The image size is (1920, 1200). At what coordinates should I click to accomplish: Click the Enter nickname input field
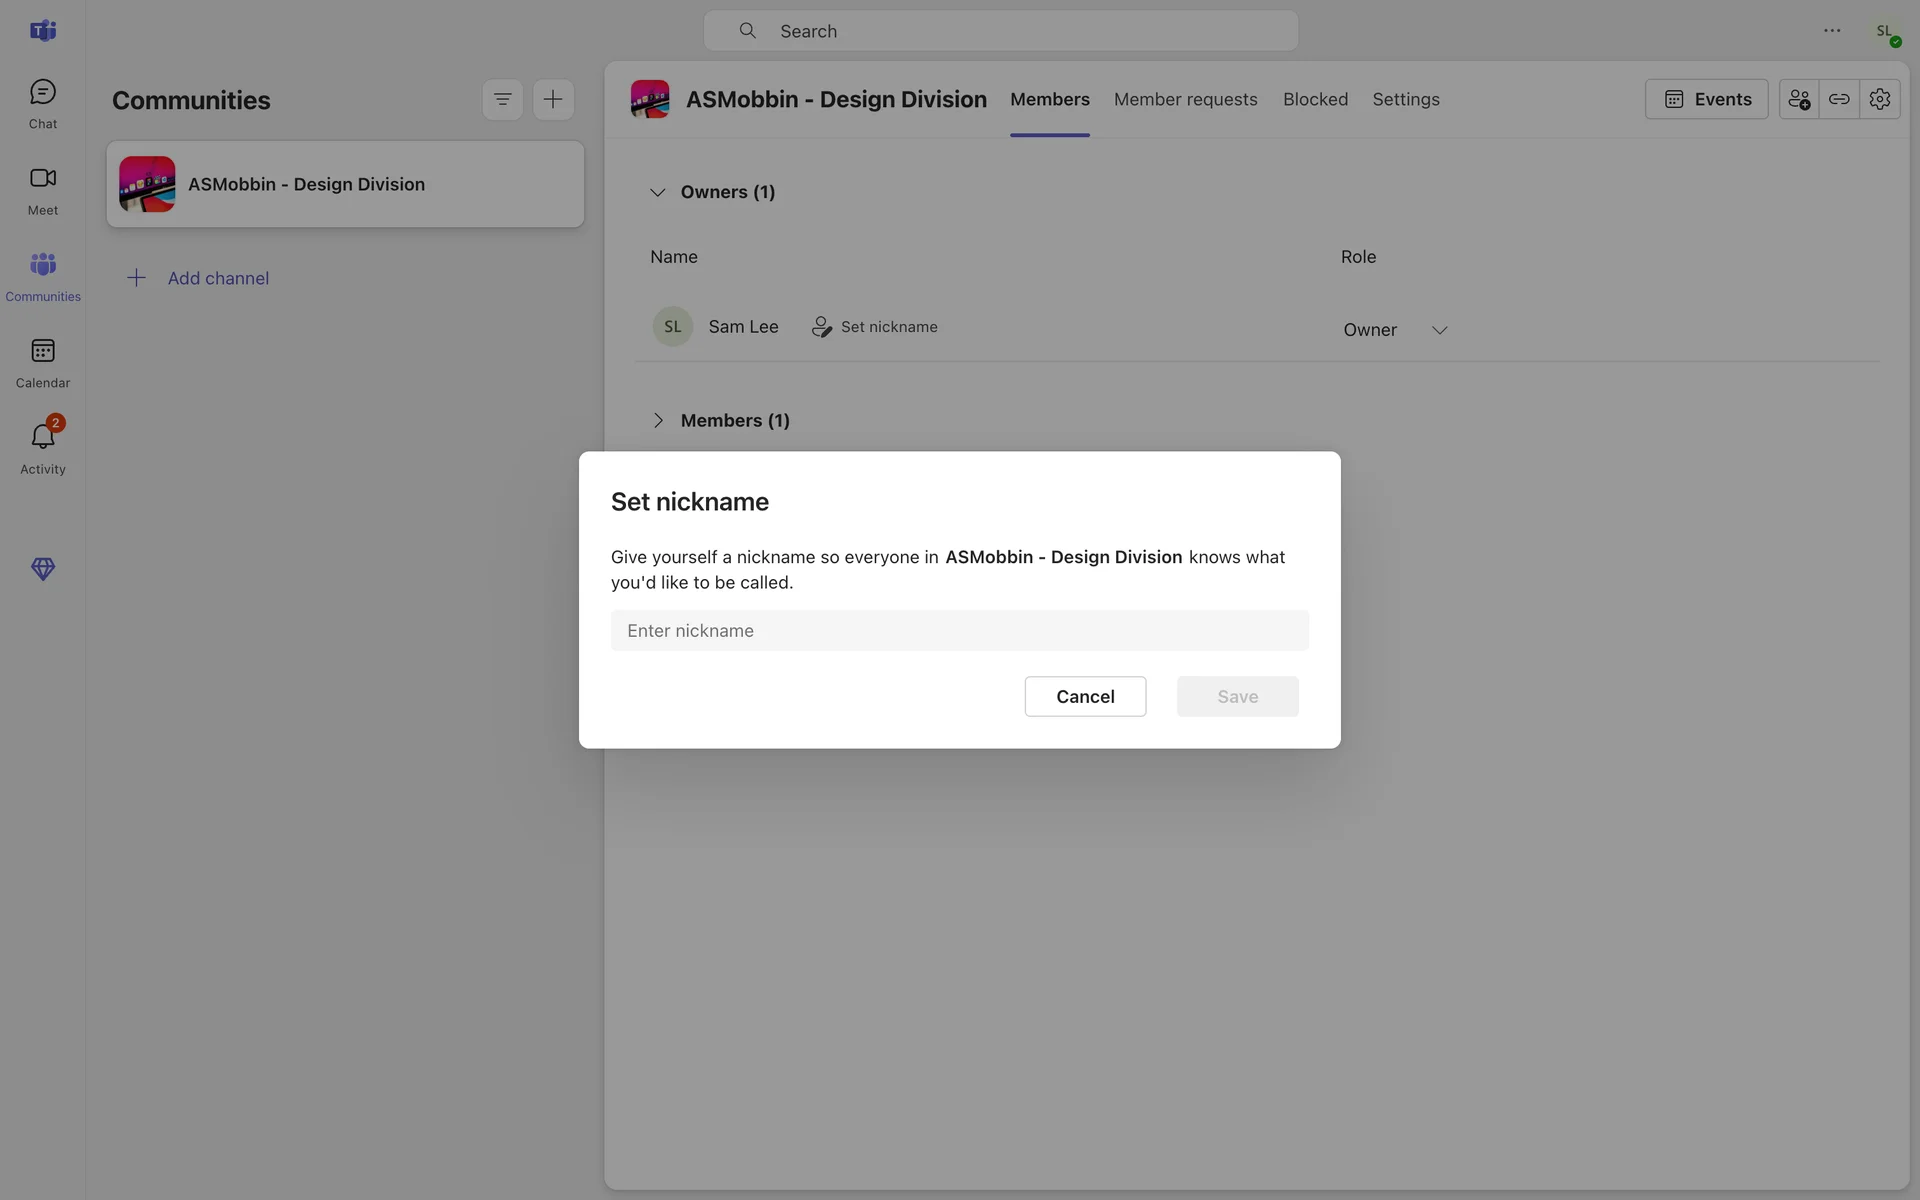point(959,631)
